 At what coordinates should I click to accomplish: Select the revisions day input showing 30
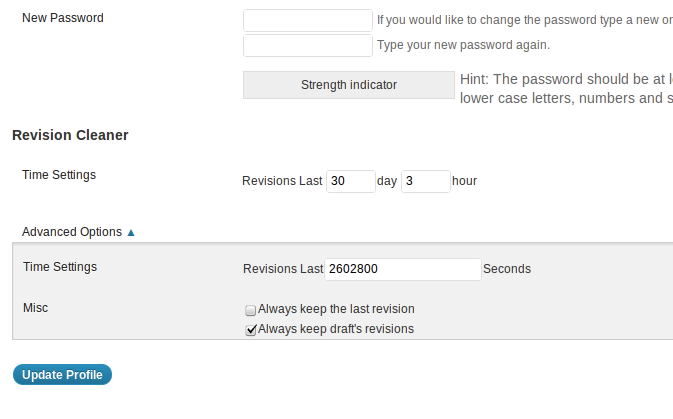350,181
